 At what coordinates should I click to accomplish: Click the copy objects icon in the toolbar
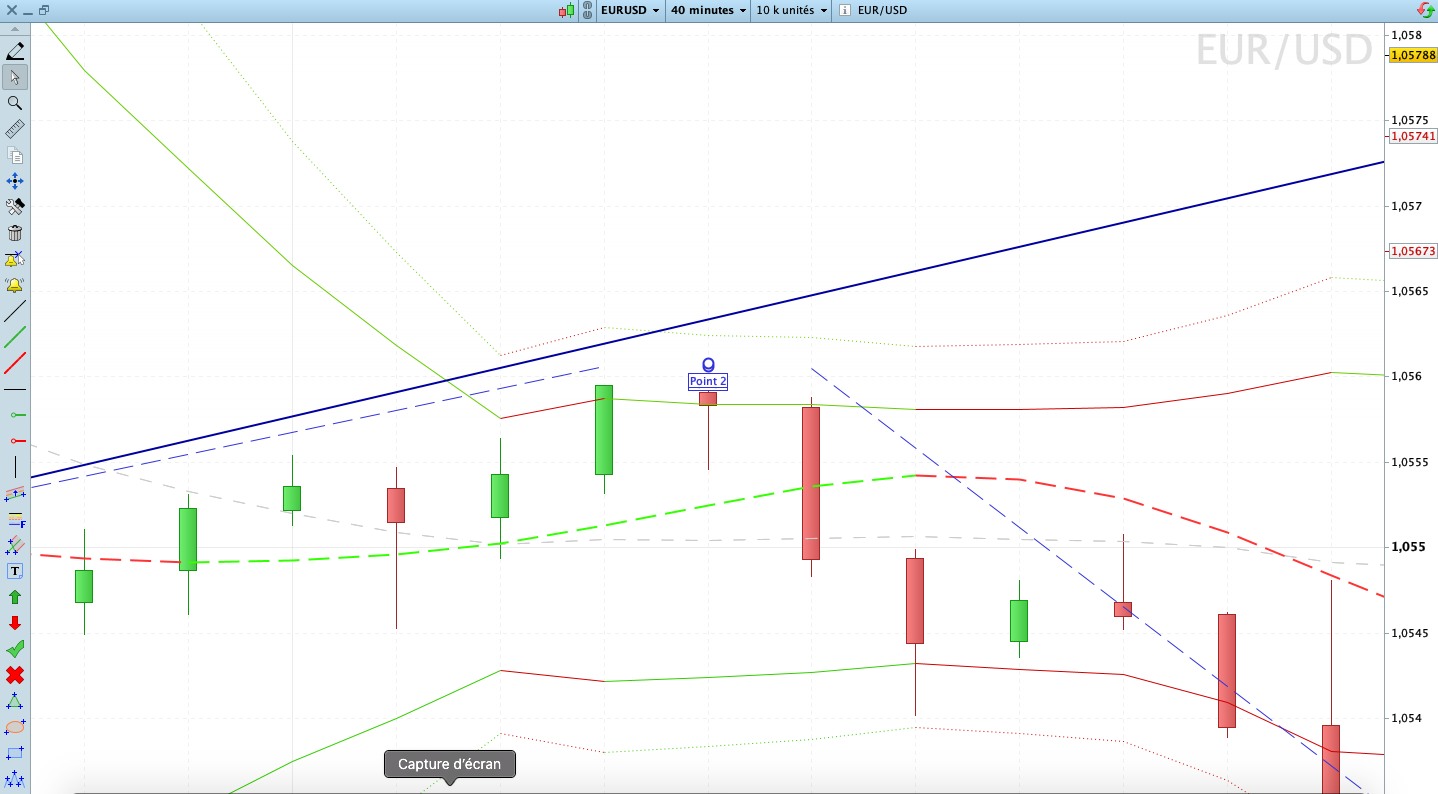click(x=15, y=155)
